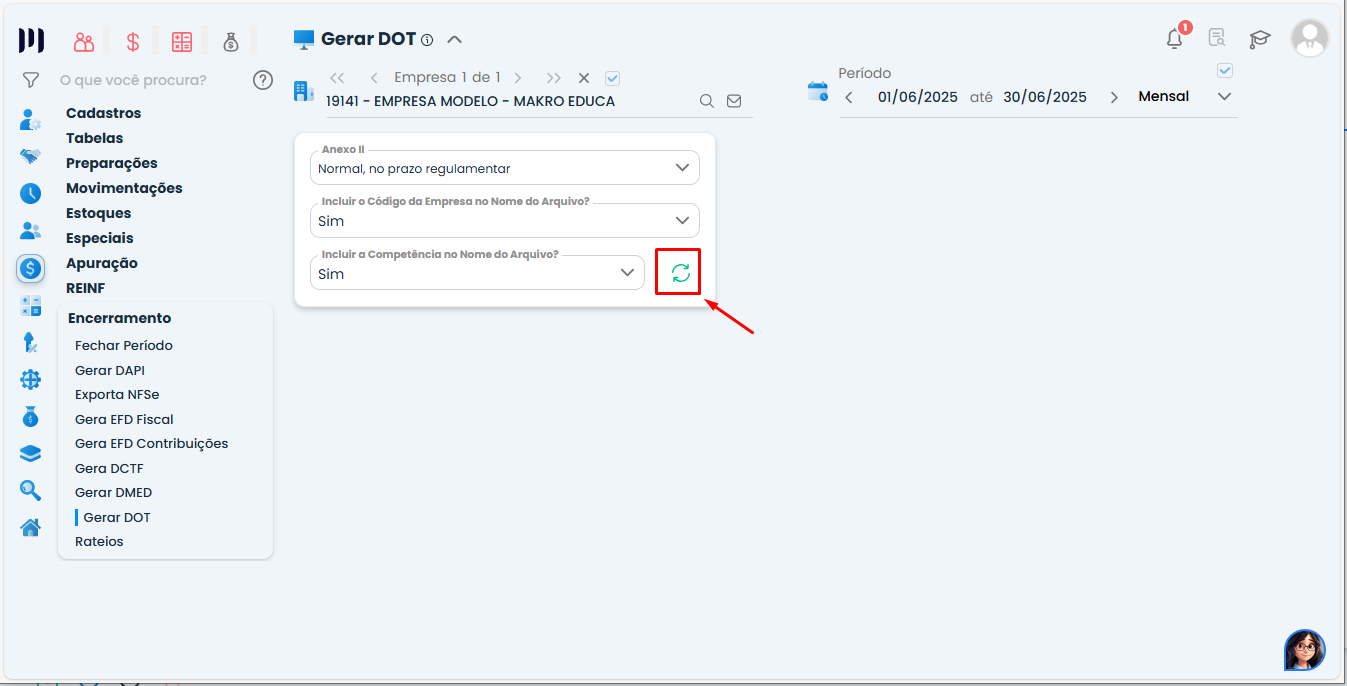
Task: Open the selected blue dollar sidebar icon
Action: [31, 268]
